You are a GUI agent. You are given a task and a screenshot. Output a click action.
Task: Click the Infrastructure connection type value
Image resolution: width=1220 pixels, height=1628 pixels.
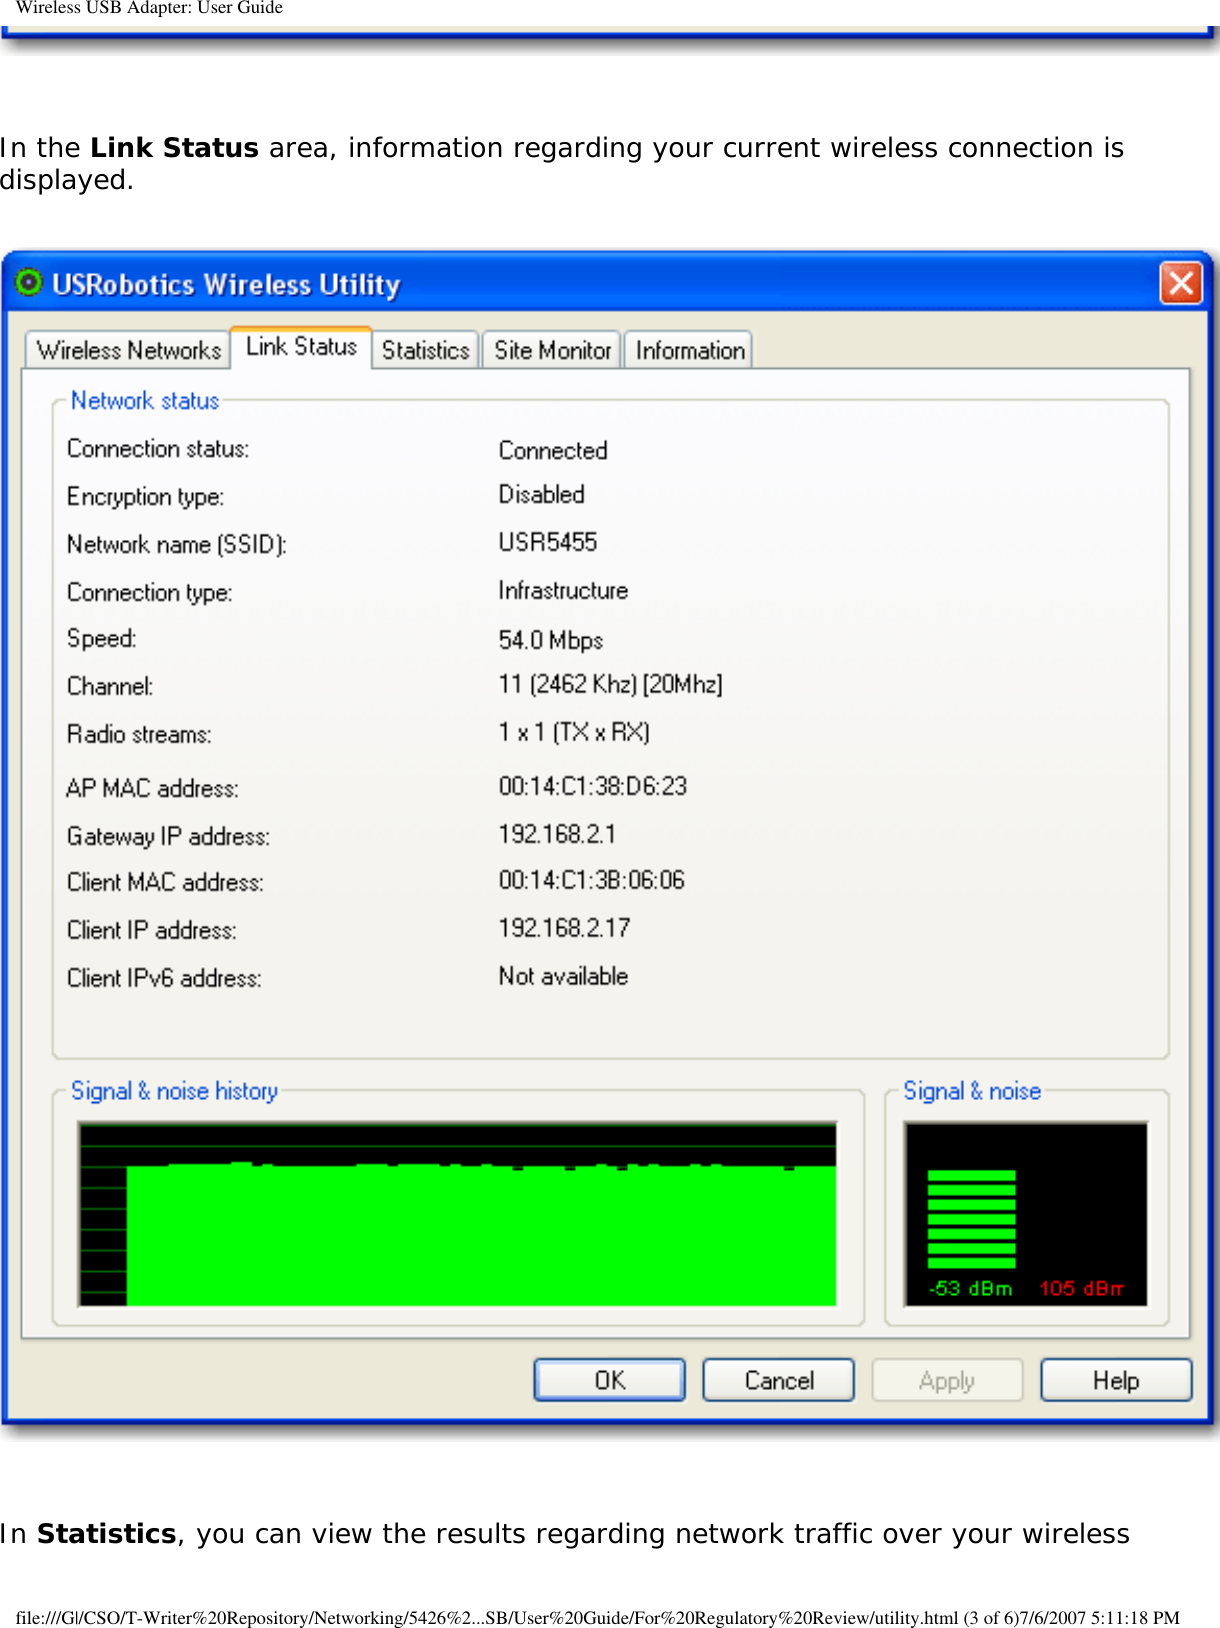coord(563,590)
